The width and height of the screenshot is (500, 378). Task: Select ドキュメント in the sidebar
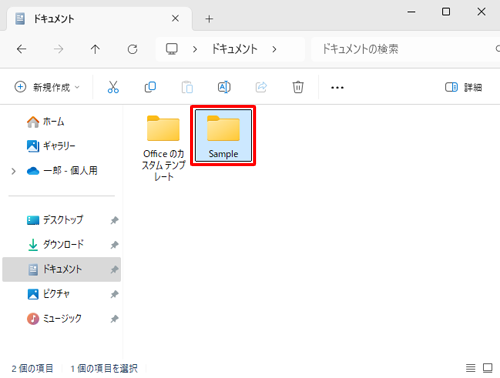click(62, 269)
